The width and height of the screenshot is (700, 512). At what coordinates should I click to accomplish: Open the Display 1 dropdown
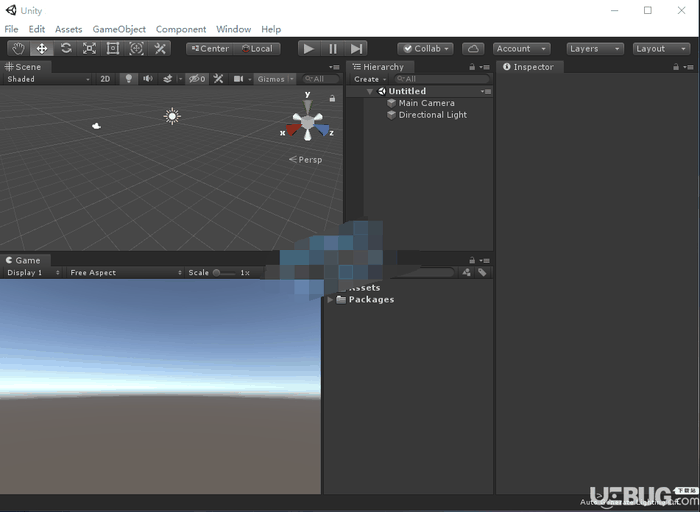33,273
